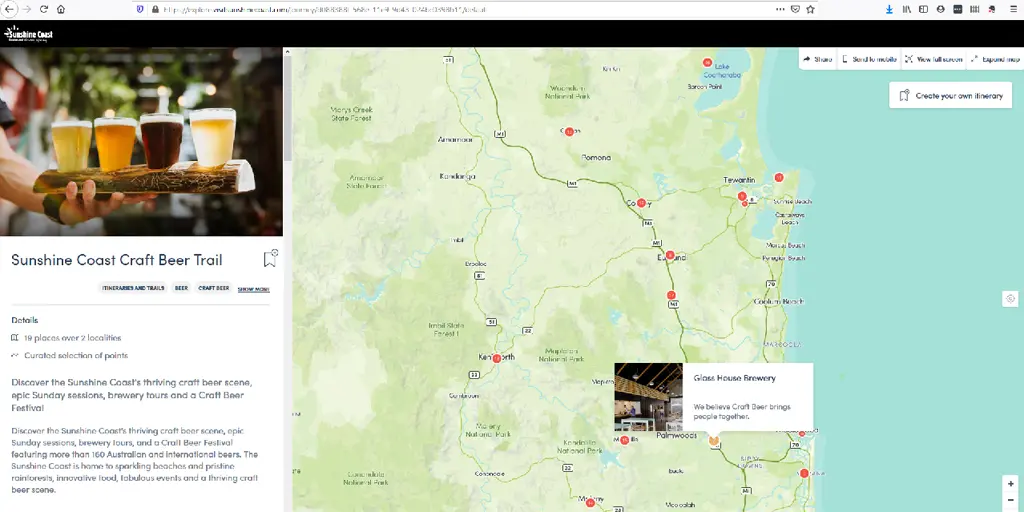Open the Pocket save icon
This screenshot has height=512, width=1024.
click(x=795, y=9)
